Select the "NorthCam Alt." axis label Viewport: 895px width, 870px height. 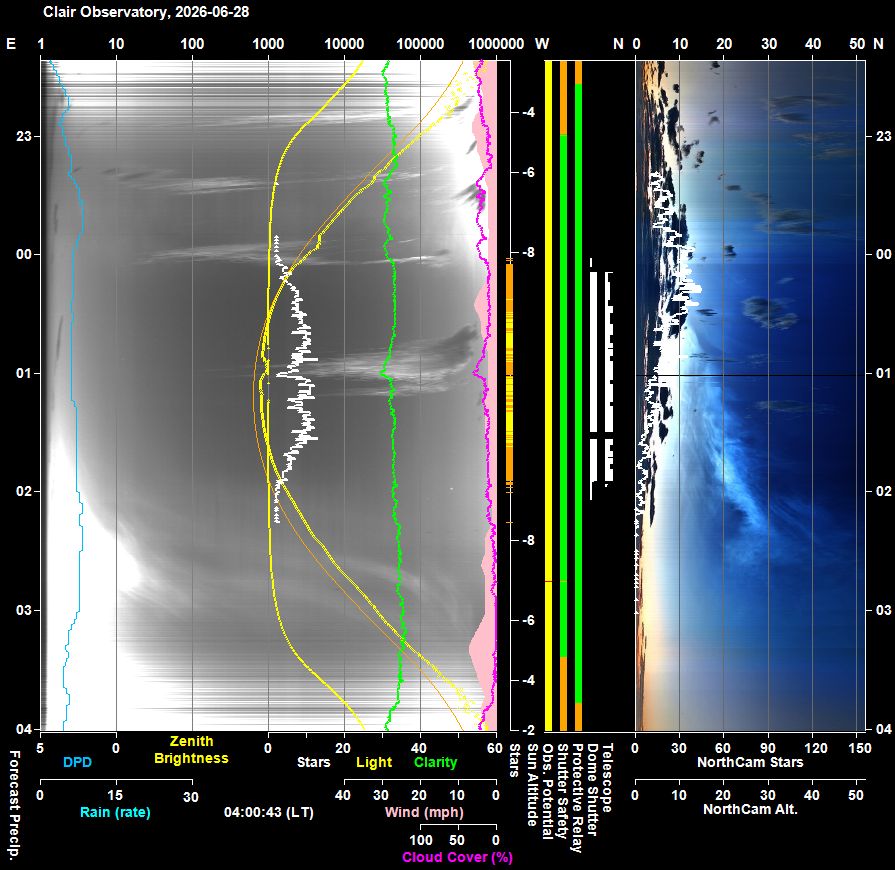click(x=750, y=809)
